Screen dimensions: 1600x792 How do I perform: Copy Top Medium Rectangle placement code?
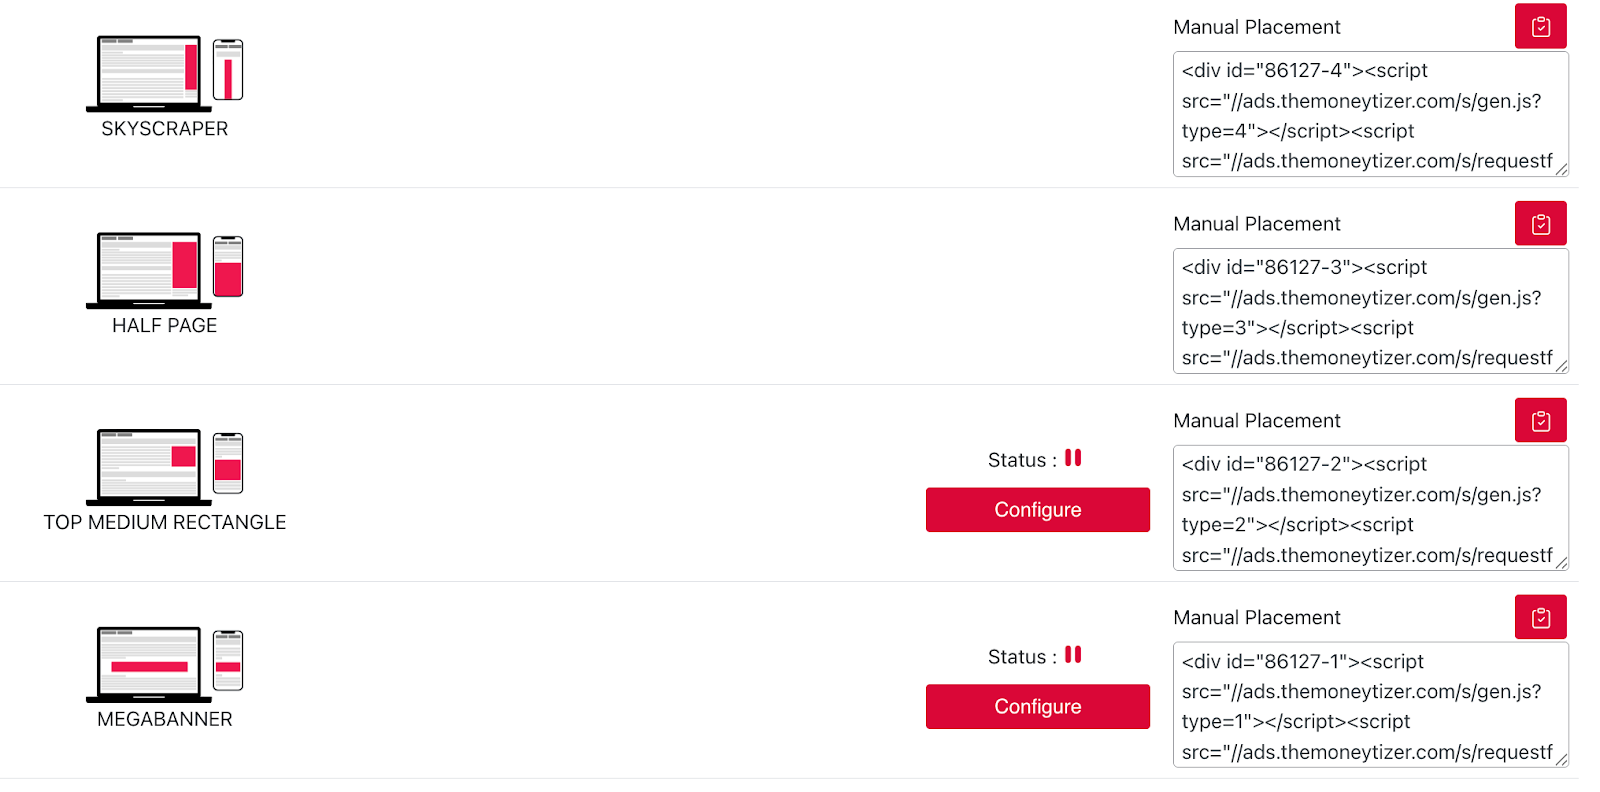(x=1540, y=420)
